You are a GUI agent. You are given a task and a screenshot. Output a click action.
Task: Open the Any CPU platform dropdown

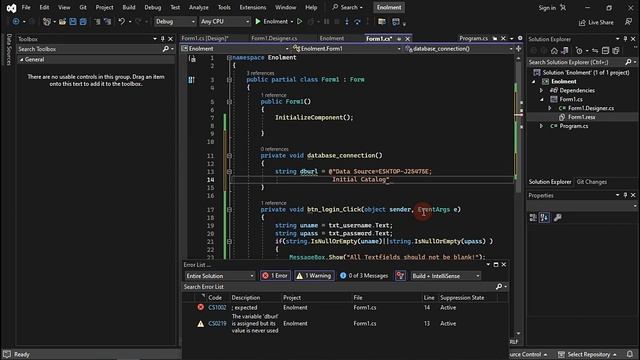[x=224, y=22]
